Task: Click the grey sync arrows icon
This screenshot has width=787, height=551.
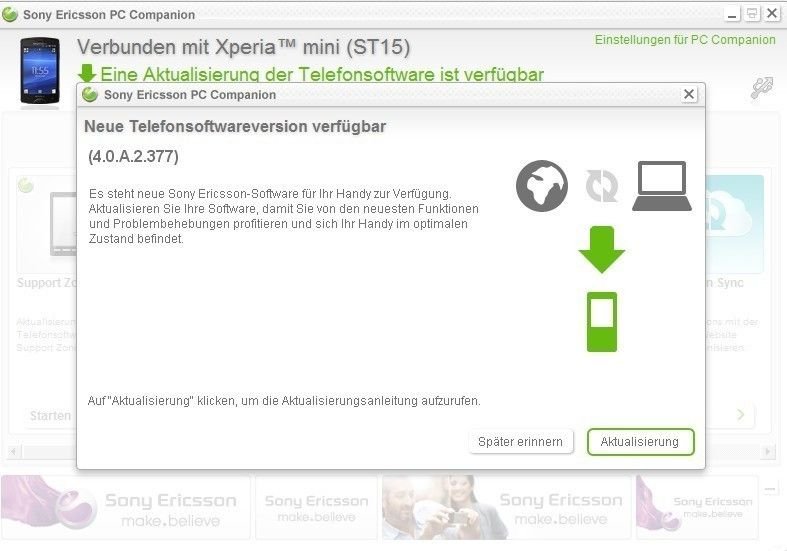Action: click(602, 186)
